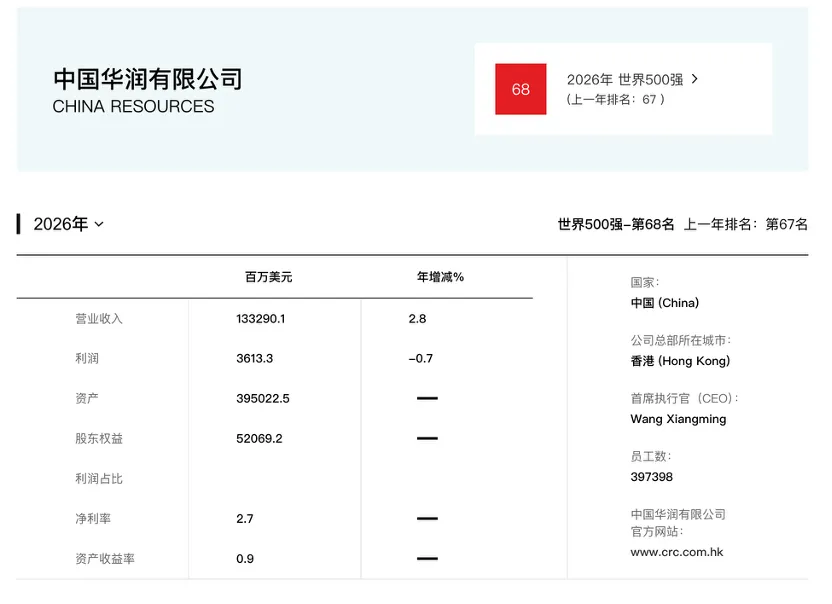Image resolution: width=832 pixels, height=604 pixels.
Task: Click the return on assets value 0.9
Action: point(245,559)
